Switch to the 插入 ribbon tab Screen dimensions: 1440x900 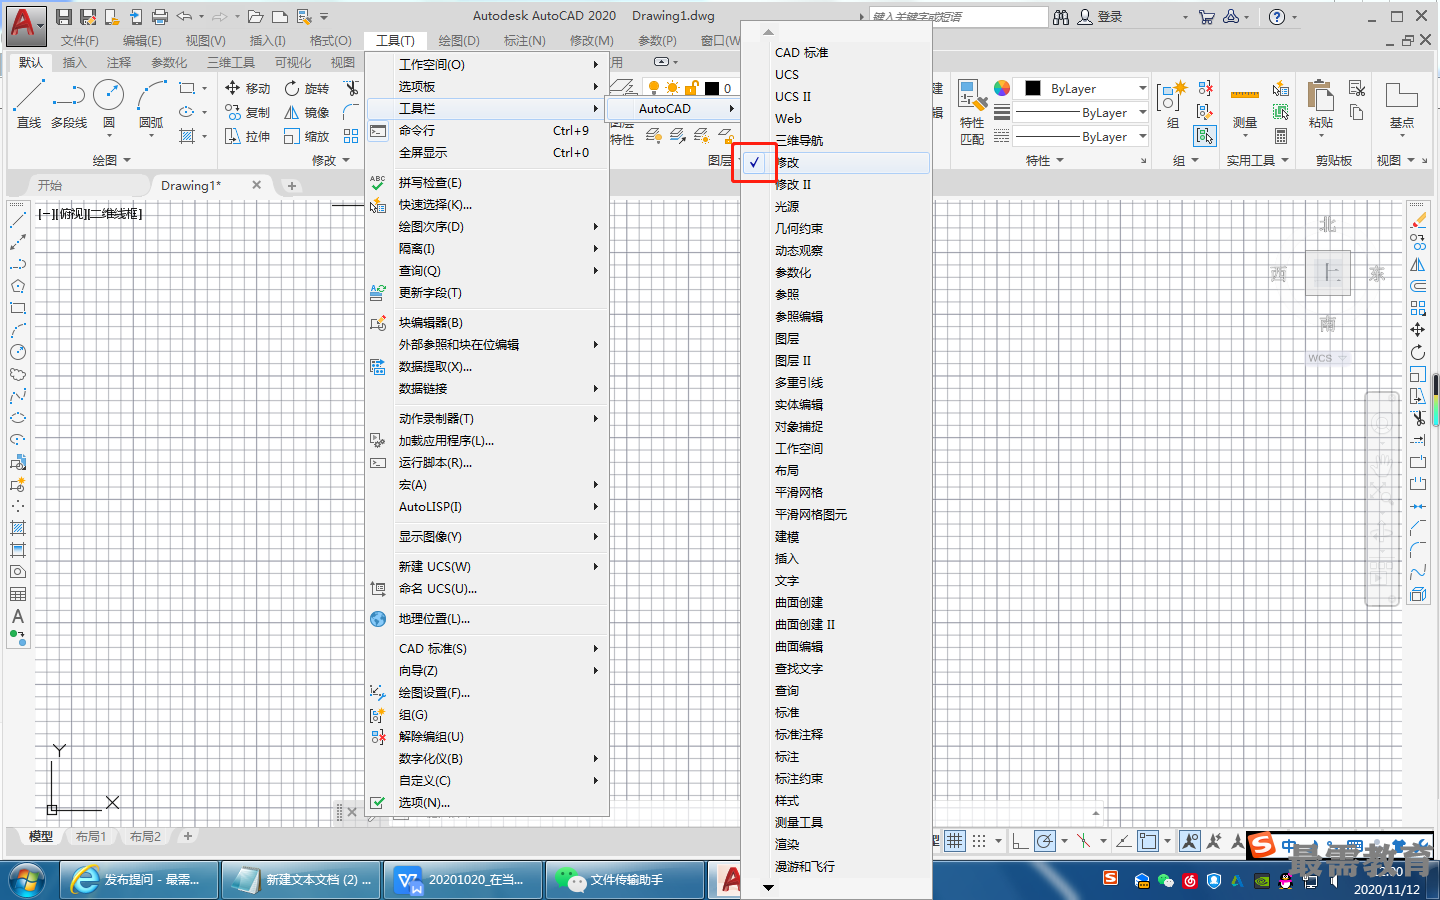74,62
